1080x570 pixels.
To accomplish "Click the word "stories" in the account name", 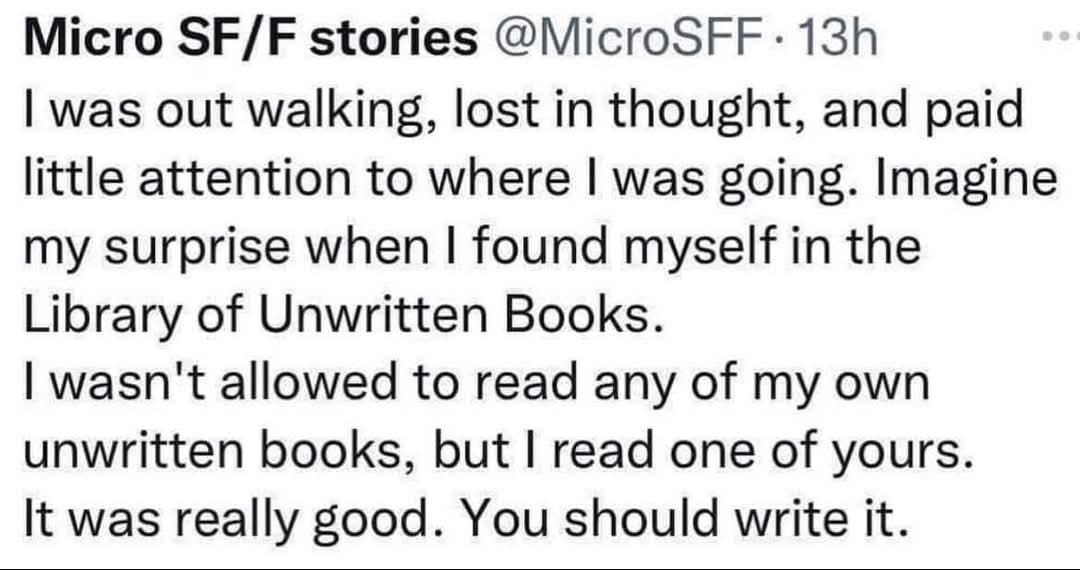I will [393, 40].
